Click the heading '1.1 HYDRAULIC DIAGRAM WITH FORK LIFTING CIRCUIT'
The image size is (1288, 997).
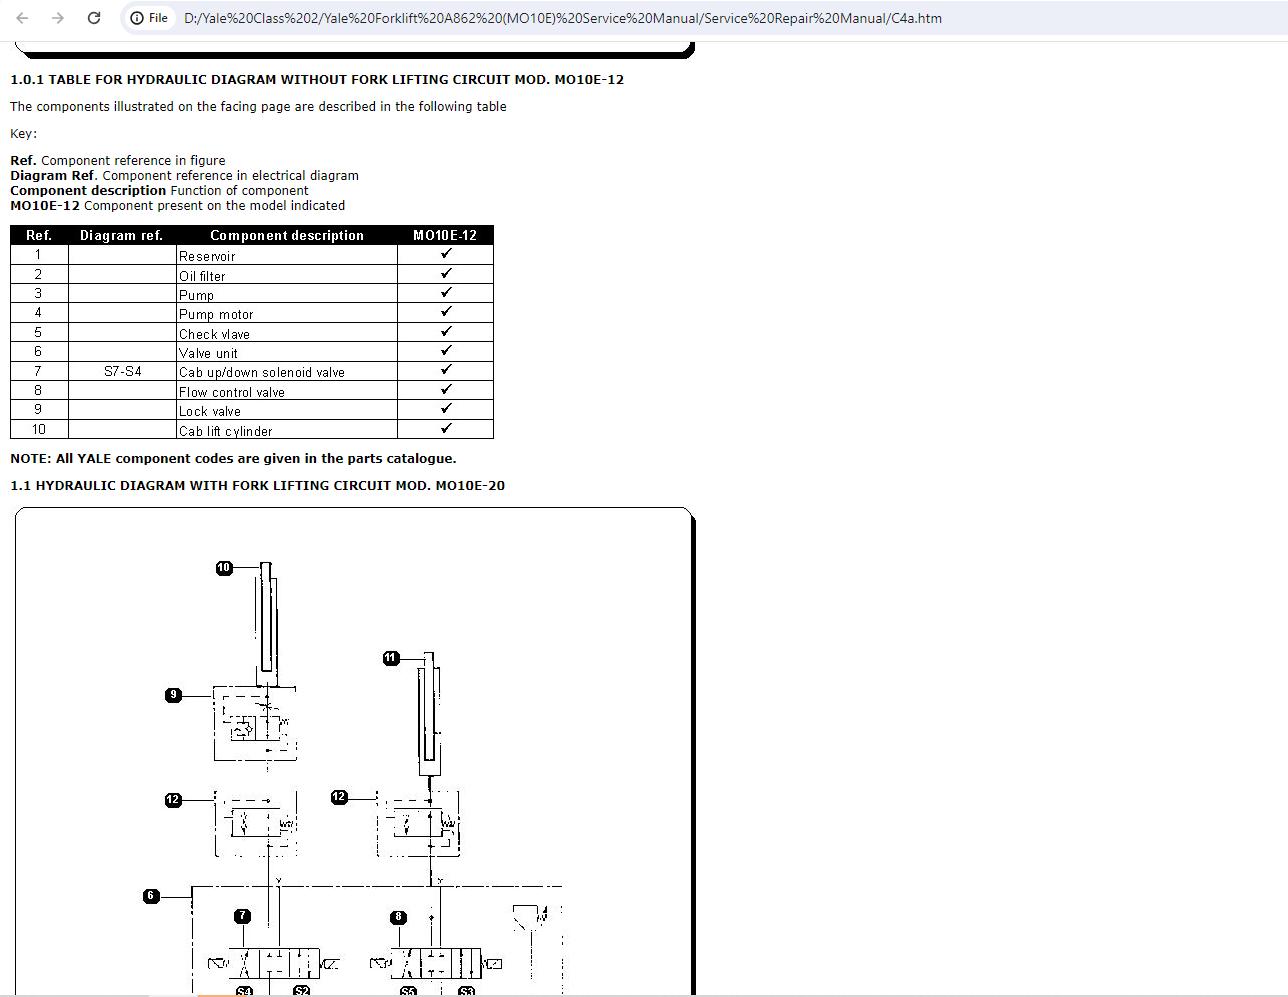pos(257,485)
